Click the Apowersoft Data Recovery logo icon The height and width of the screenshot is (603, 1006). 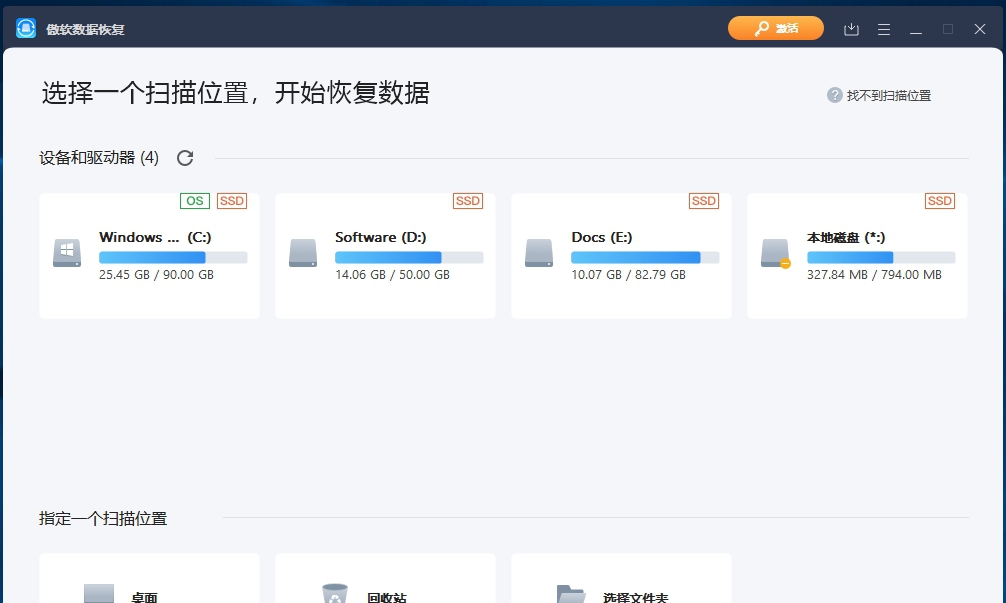point(24,28)
